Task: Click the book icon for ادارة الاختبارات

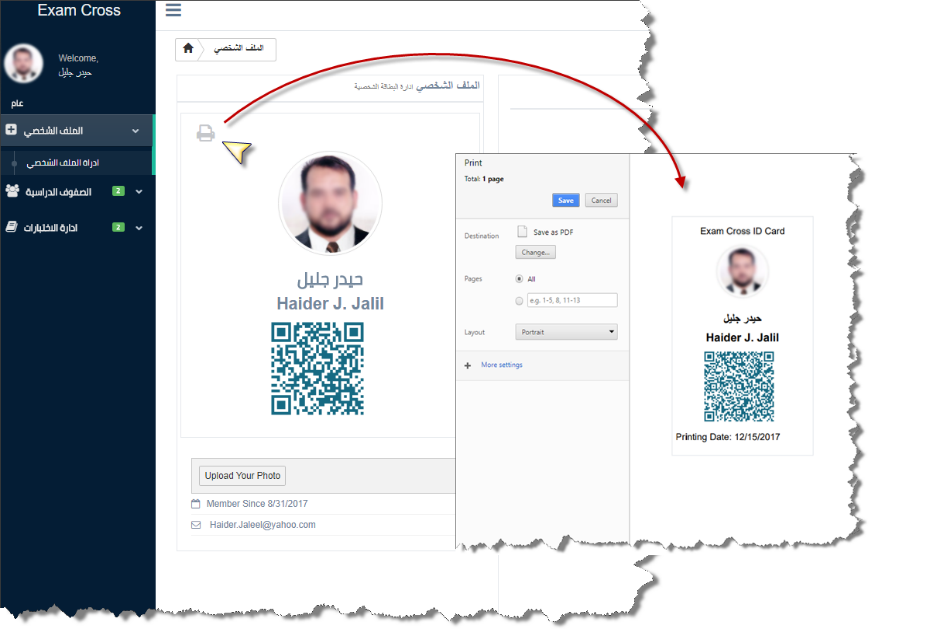Action: [11, 227]
